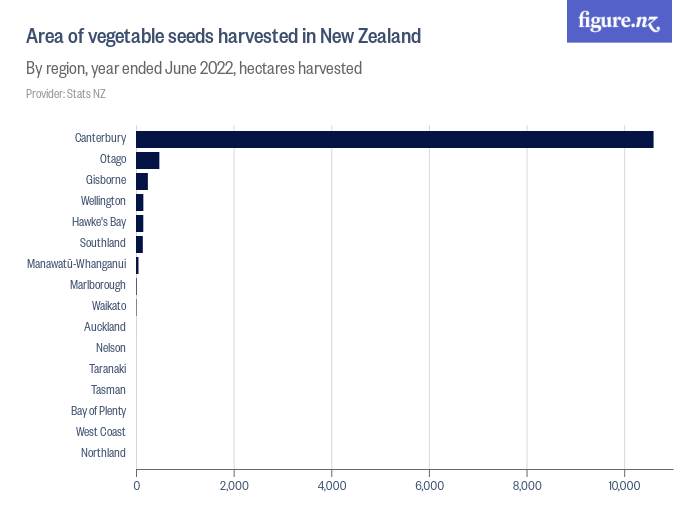The image size is (700, 525).
Task: Click the Gisborne bar
Action: click(142, 181)
